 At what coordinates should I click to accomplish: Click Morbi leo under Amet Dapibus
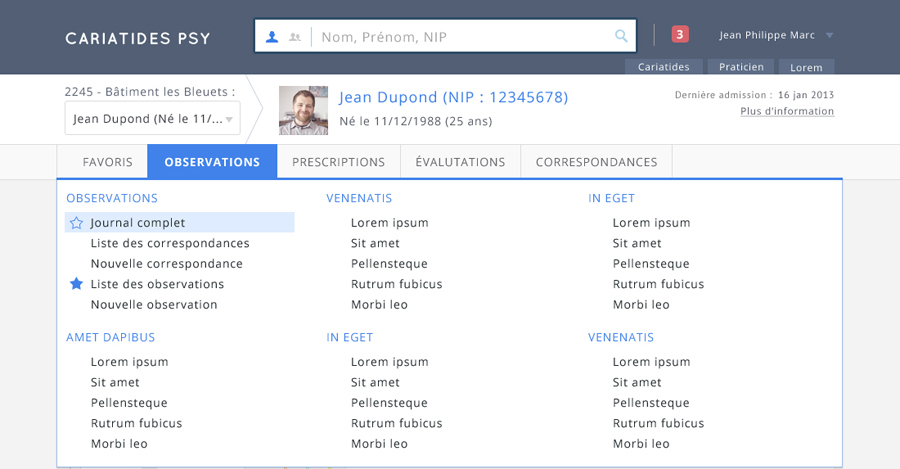click(x=119, y=443)
